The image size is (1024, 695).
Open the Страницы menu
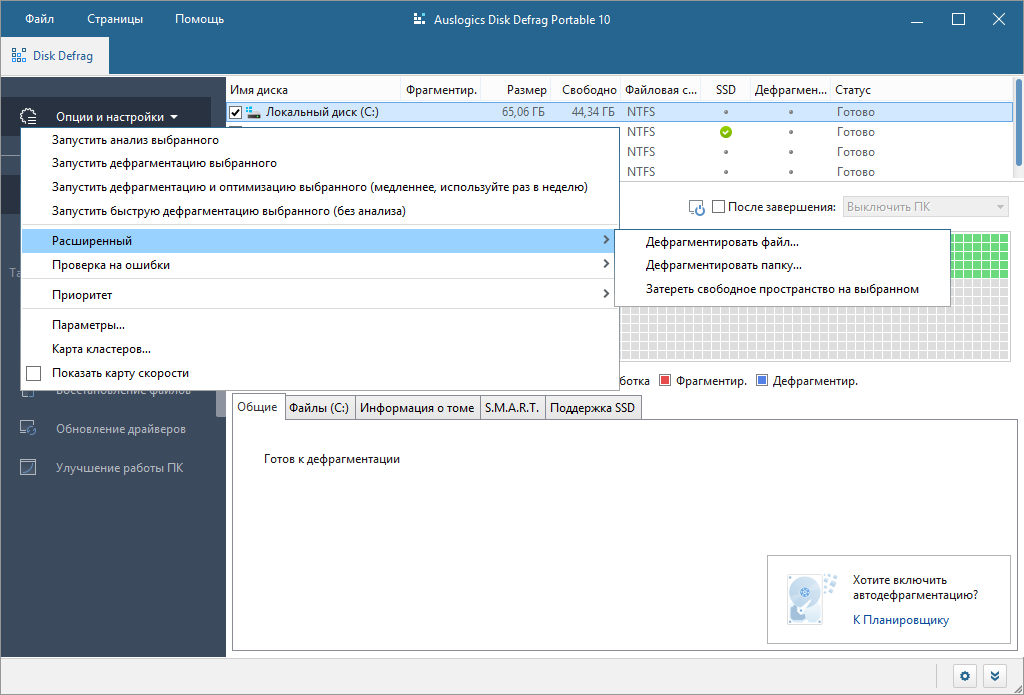point(115,19)
